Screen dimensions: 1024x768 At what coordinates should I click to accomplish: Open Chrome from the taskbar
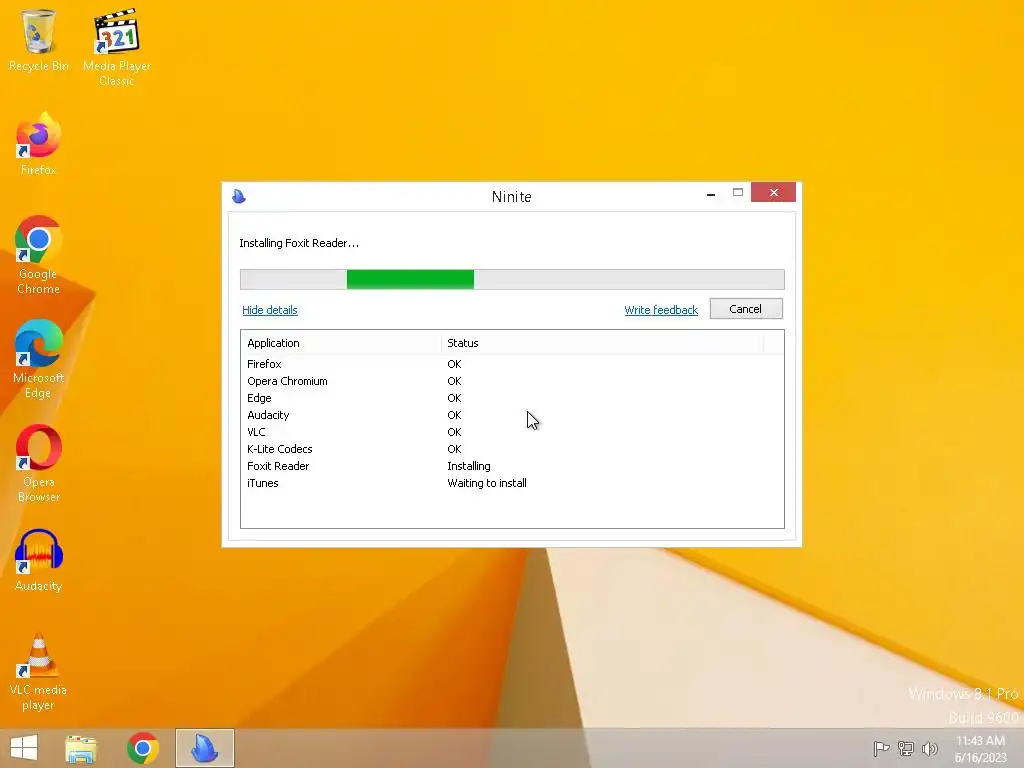tap(143, 748)
